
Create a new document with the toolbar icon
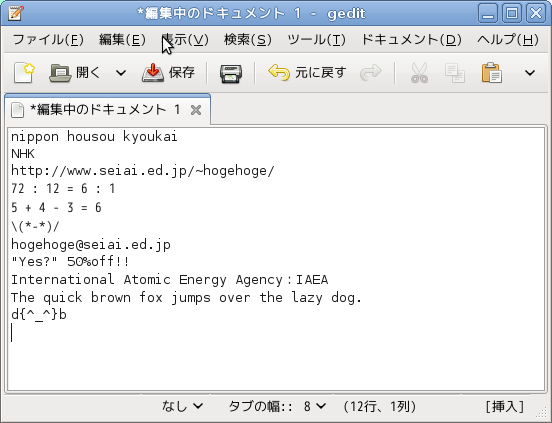coord(24,72)
